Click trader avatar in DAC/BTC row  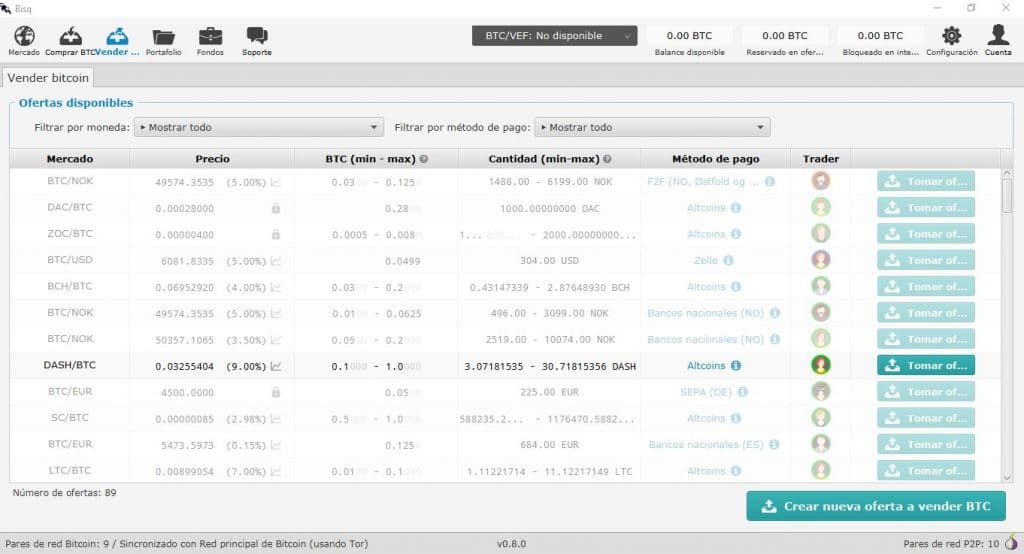(x=821, y=207)
